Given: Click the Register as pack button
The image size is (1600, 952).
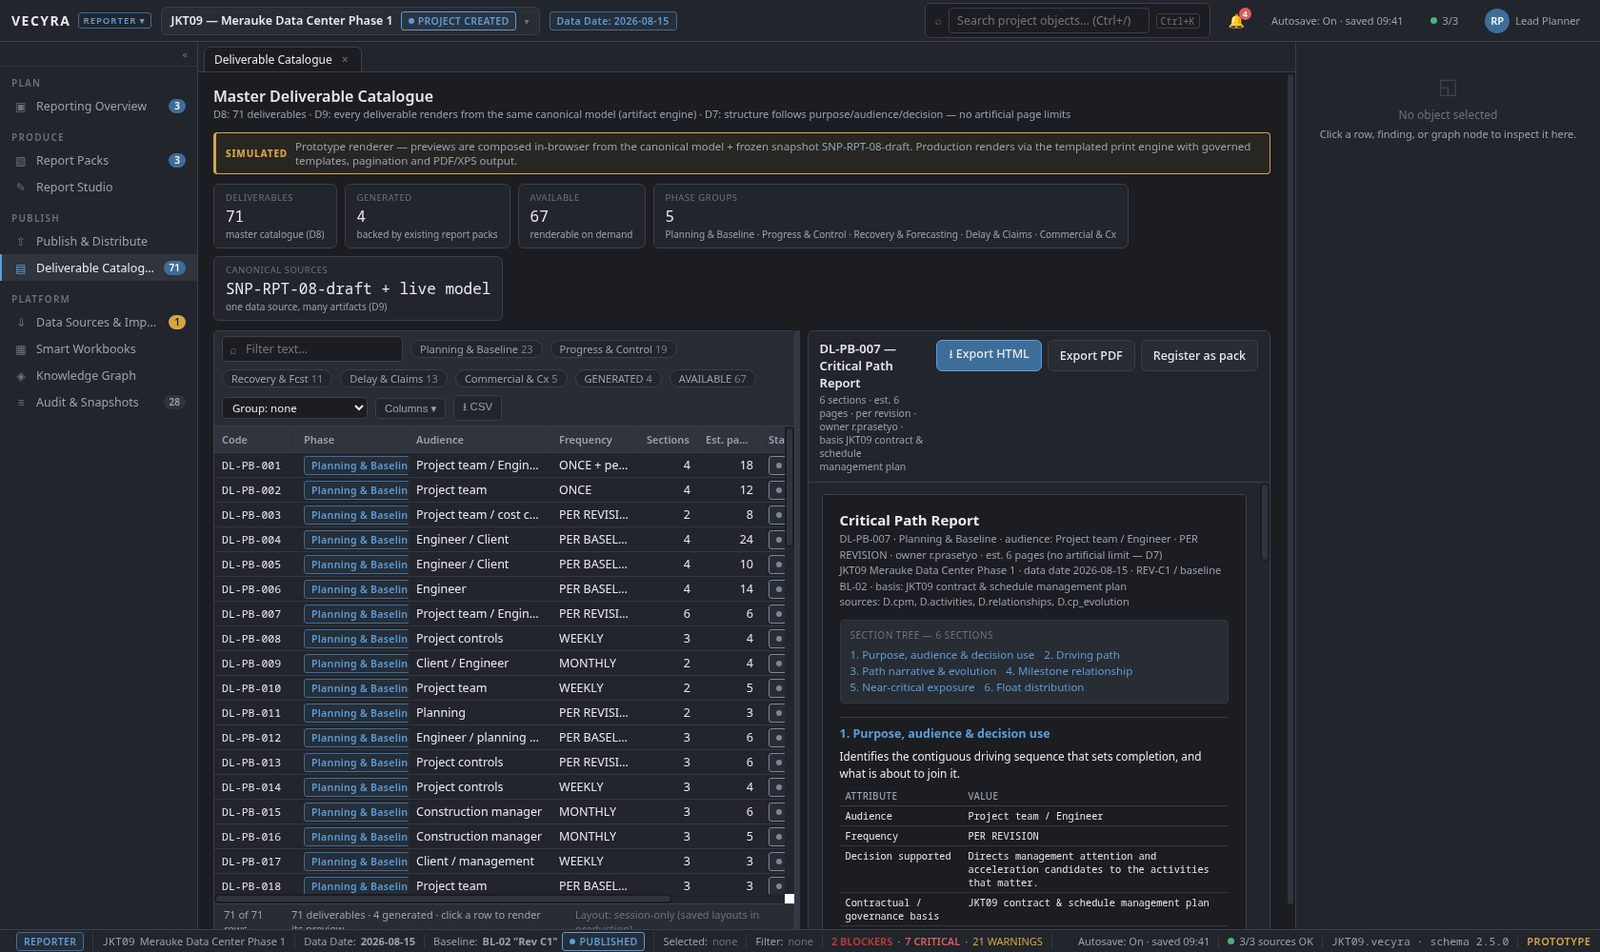Looking at the screenshot, I should click(1199, 355).
